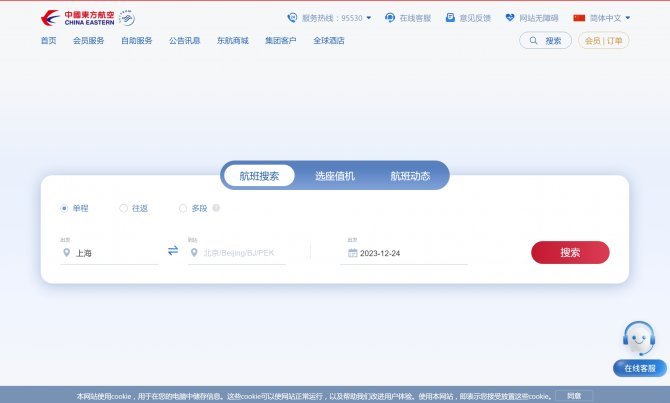
Task: Switch to the 选座值机 tab
Action: (x=335, y=176)
